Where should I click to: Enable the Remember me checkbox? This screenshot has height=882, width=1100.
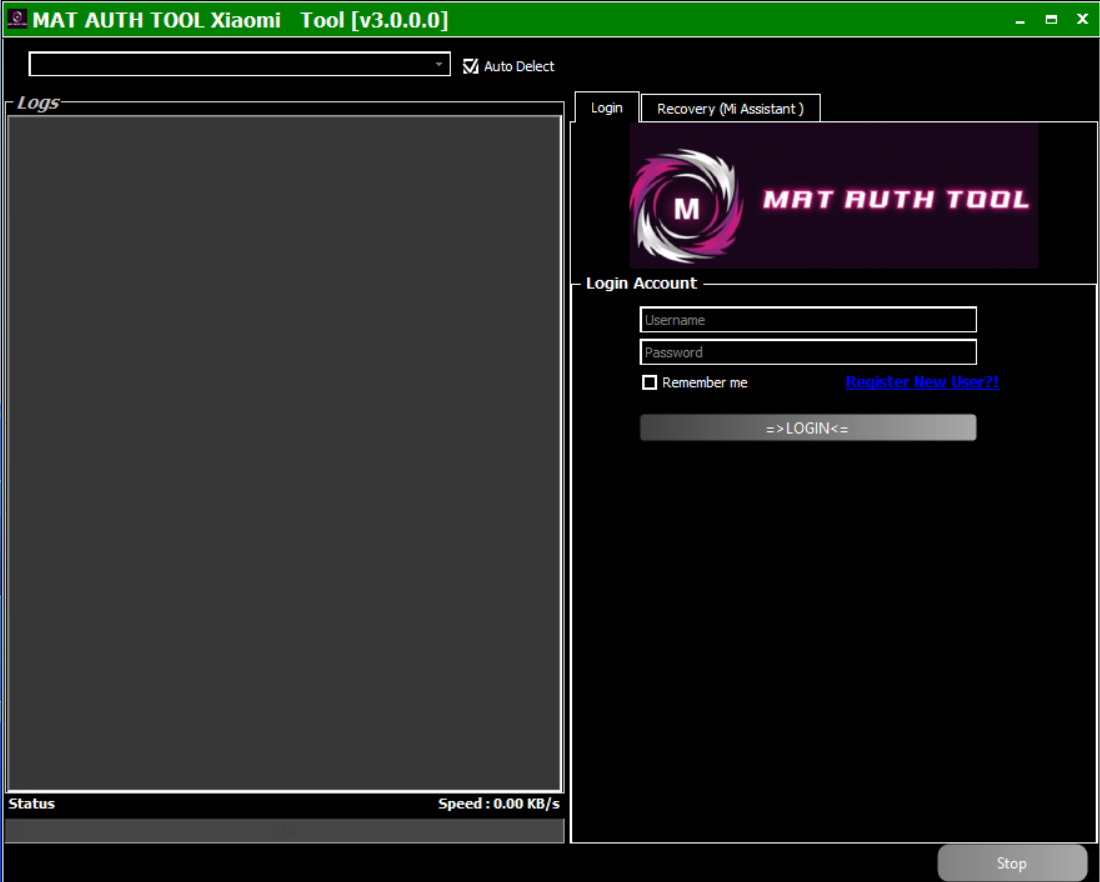650,383
